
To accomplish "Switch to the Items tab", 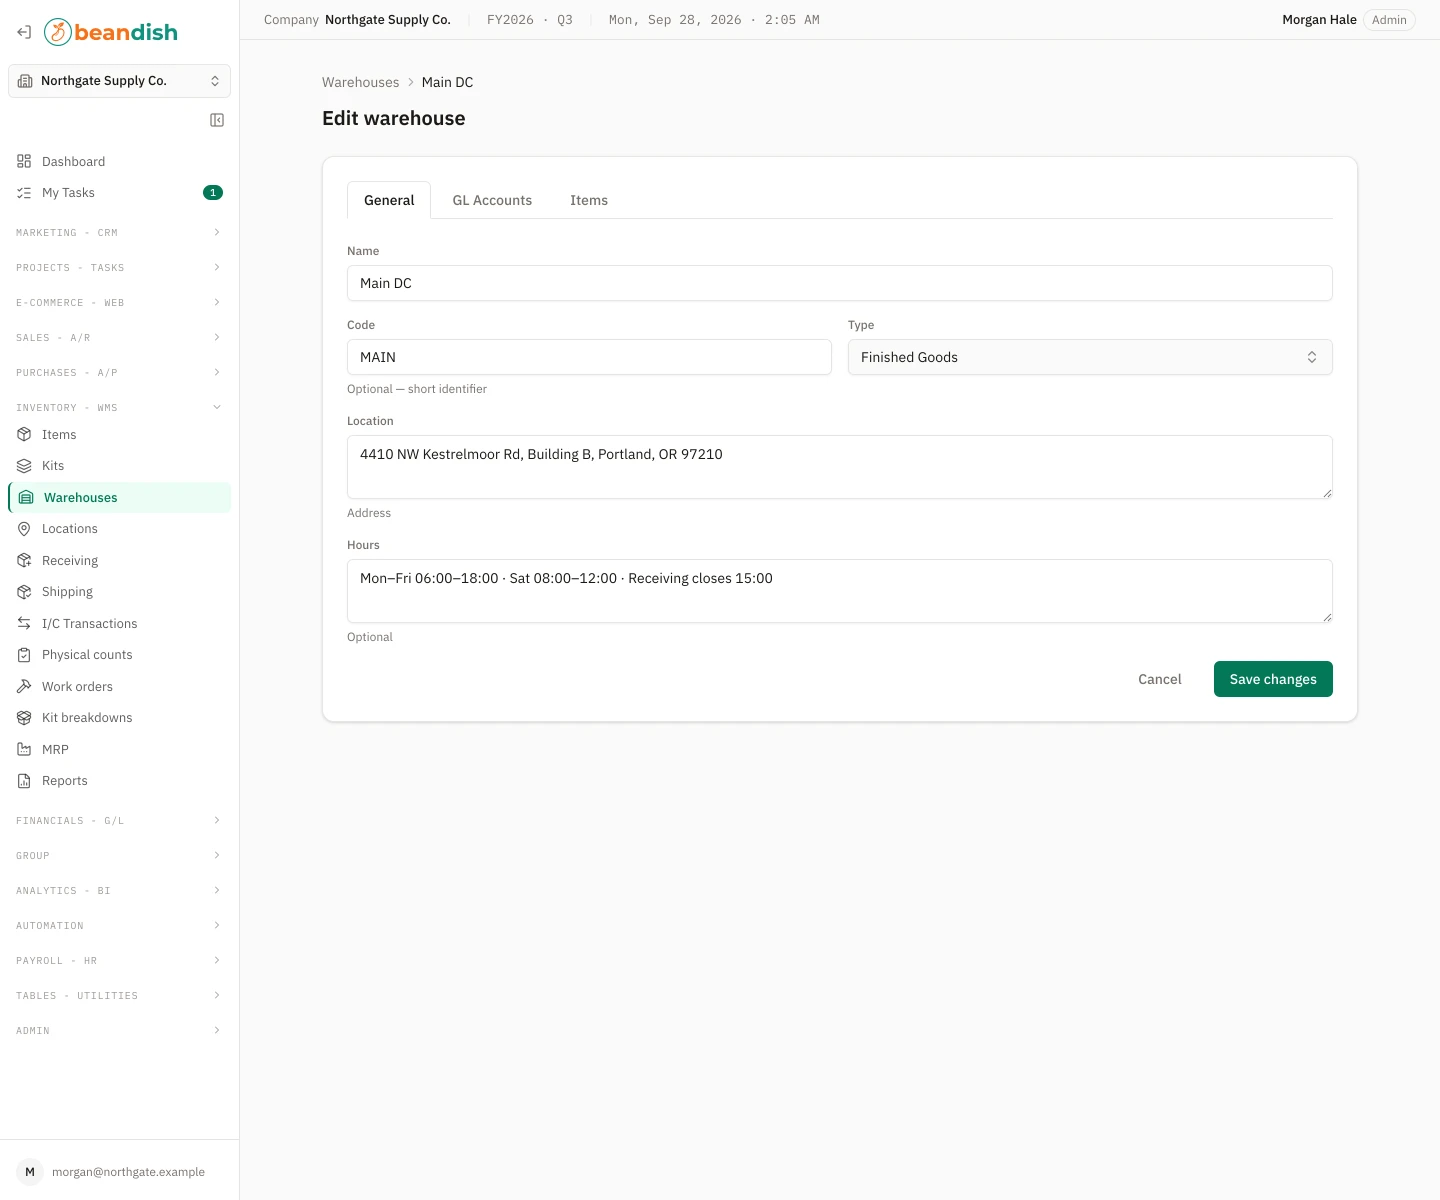I will tap(589, 200).
